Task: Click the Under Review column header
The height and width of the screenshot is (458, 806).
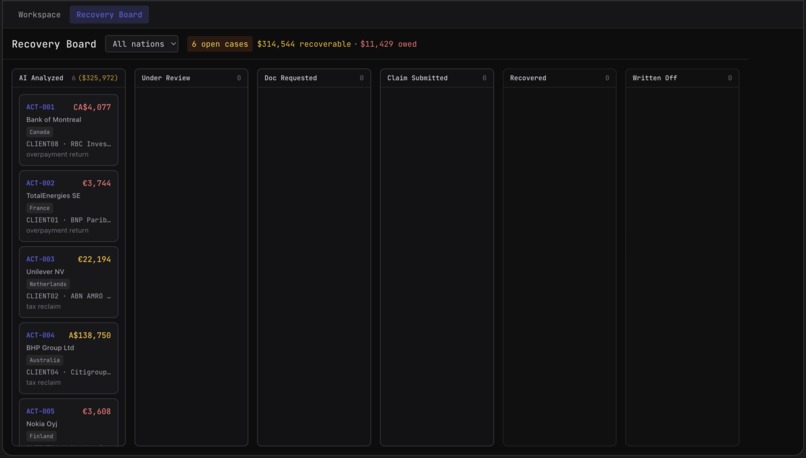Action: pyautogui.click(x=166, y=78)
